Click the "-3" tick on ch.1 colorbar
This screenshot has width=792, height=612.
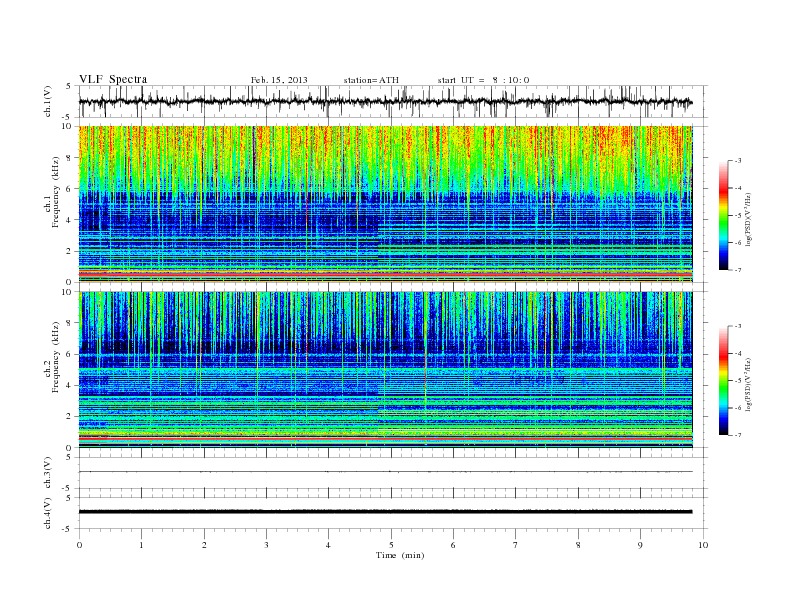738,161
